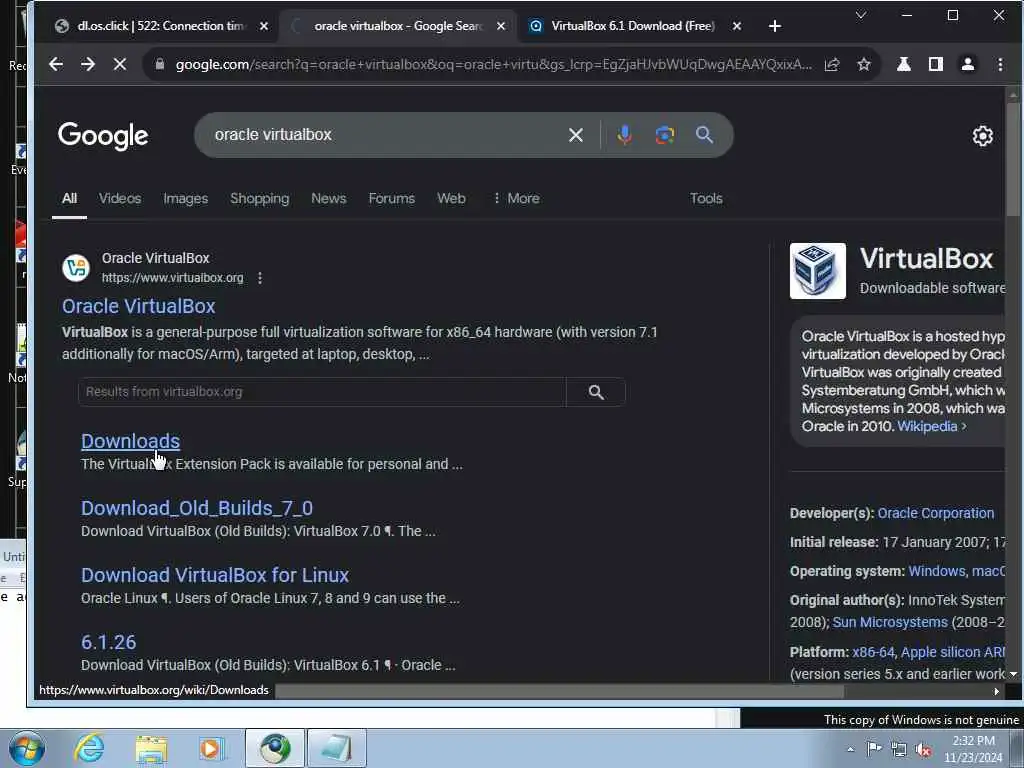Viewport: 1024px width, 768px height.
Task: Close the VirtualBox 6.1 Download tab
Action: pos(737,26)
